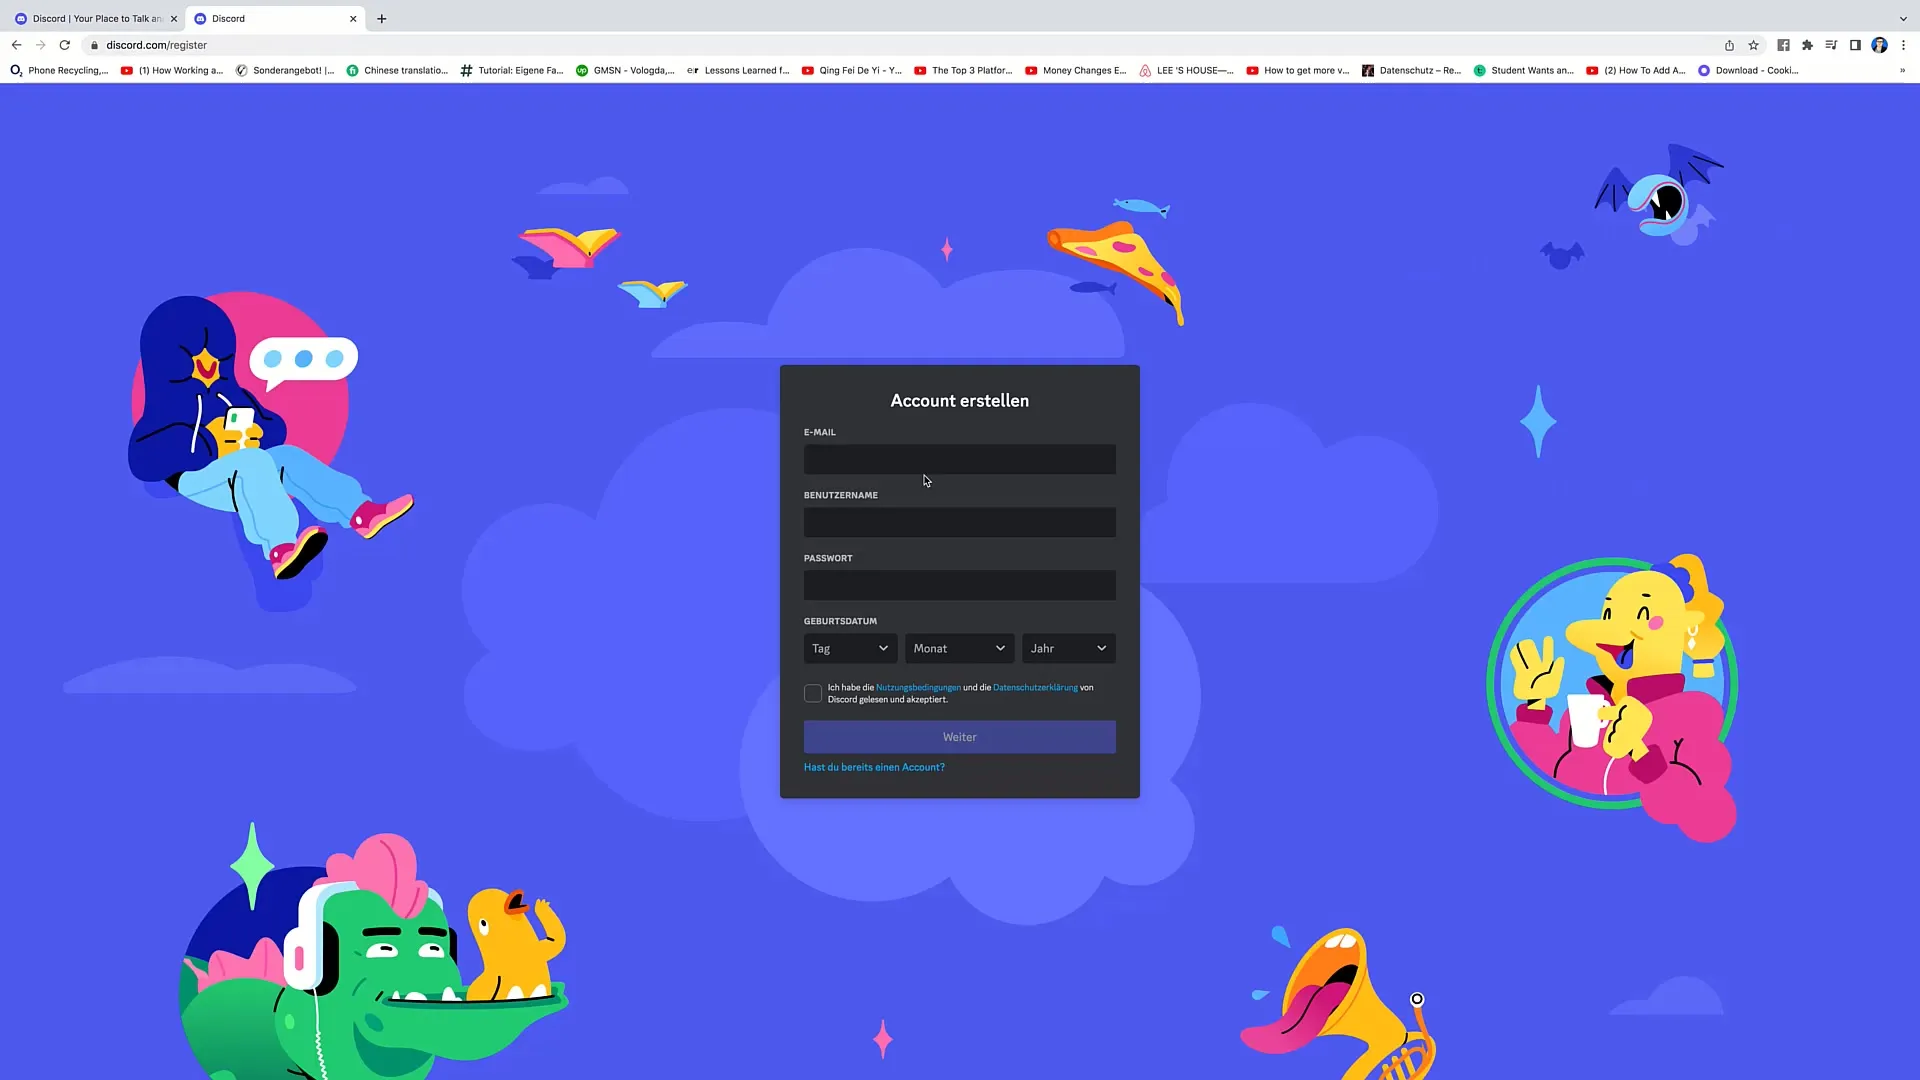Enable the Nutzungsbedingungen agreement checkbox
The height and width of the screenshot is (1080, 1920).
click(812, 692)
